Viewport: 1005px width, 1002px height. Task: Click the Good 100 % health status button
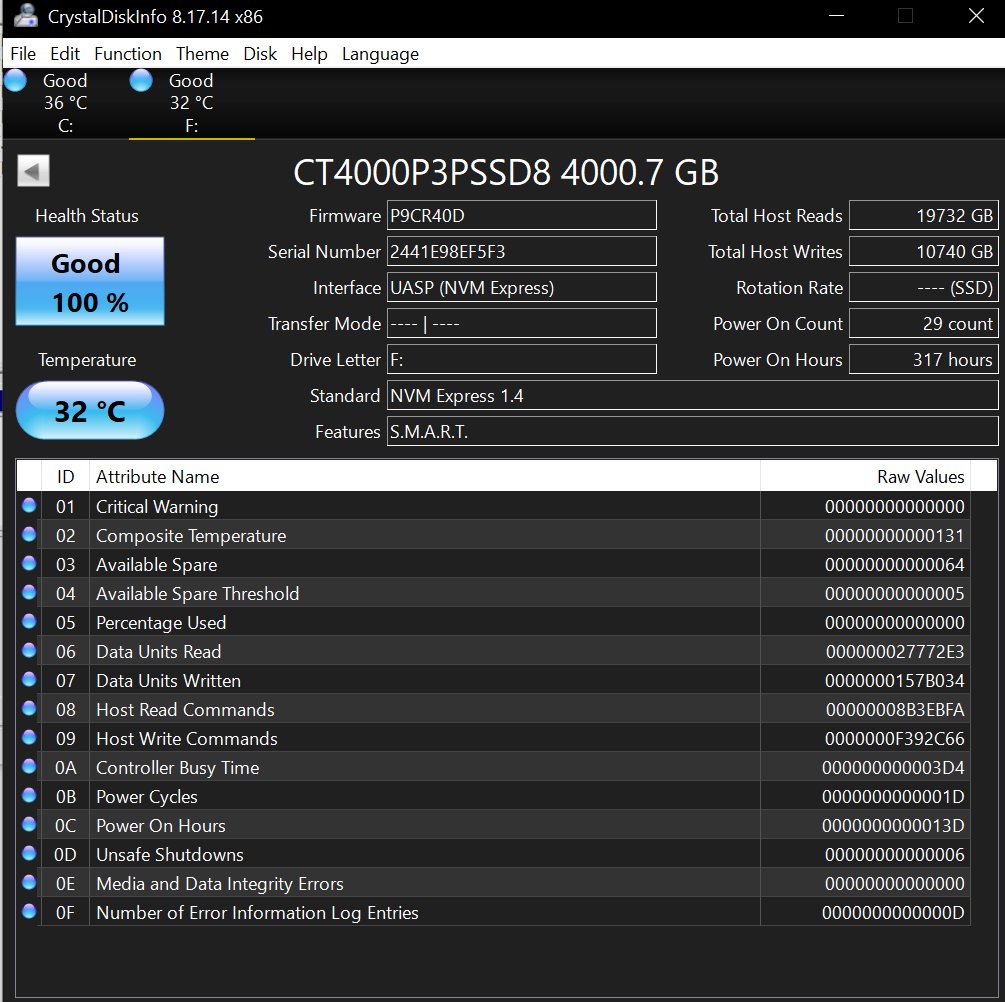click(x=90, y=281)
